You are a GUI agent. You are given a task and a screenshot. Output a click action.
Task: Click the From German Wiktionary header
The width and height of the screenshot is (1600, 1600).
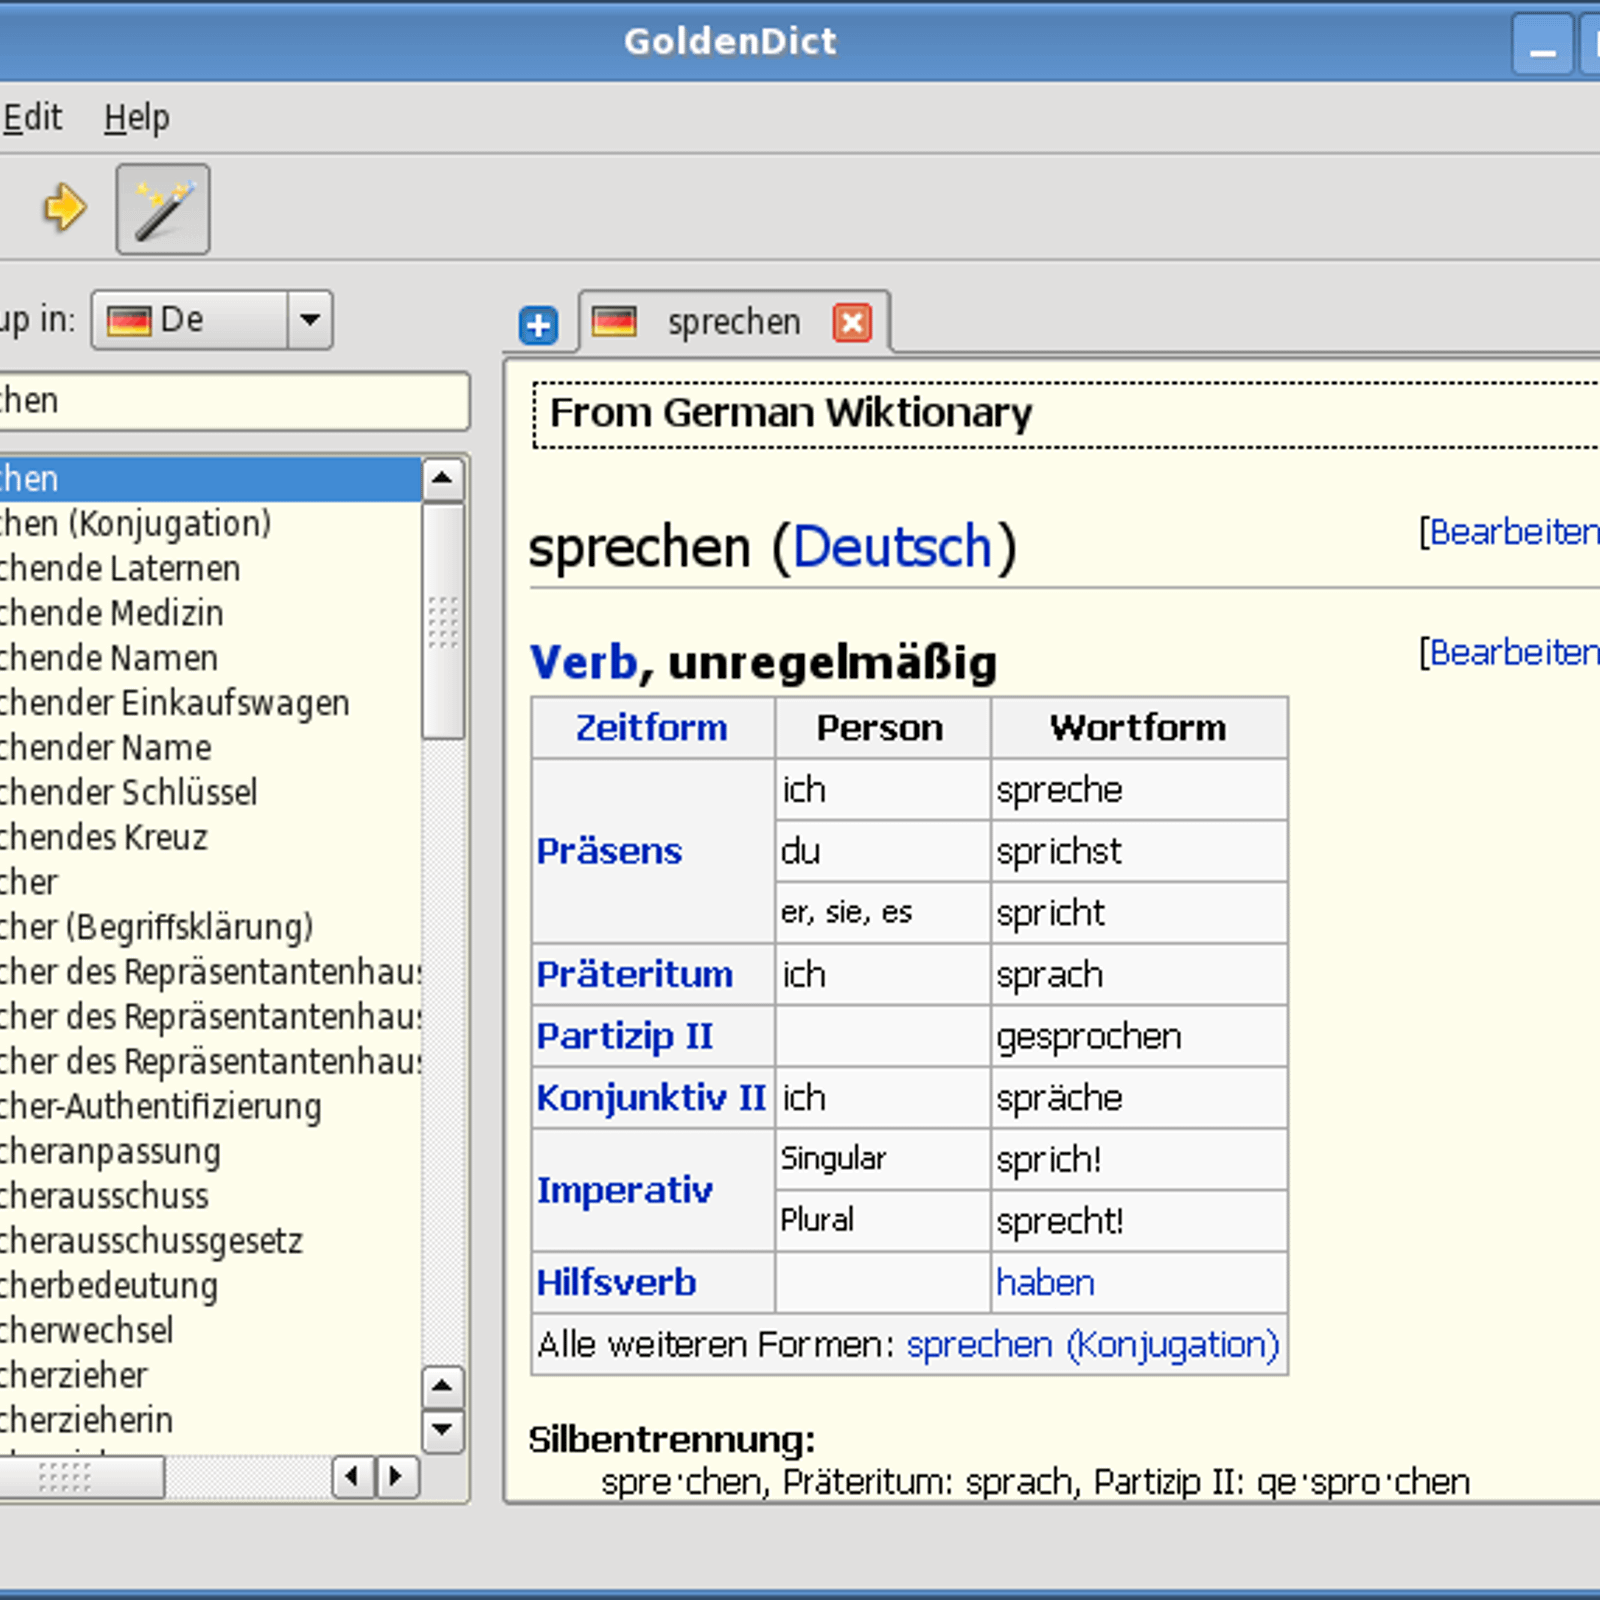1066,414
